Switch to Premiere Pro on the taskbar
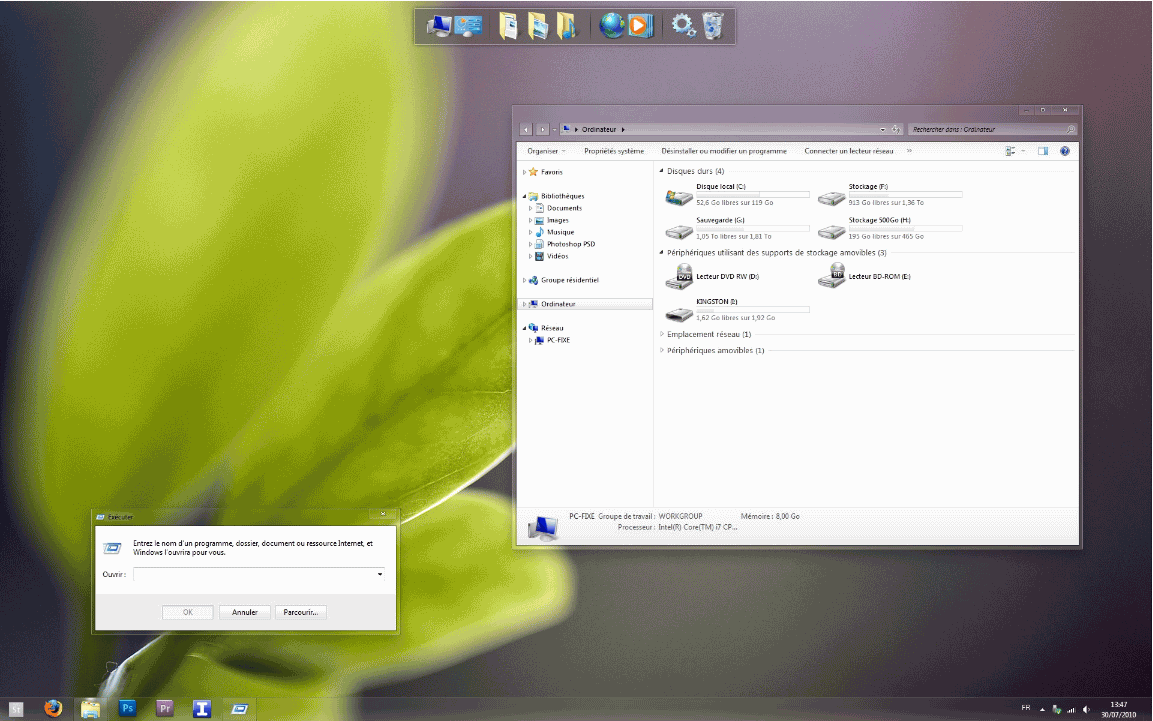The width and height of the screenshot is (1153, 721). click(165, 709)
